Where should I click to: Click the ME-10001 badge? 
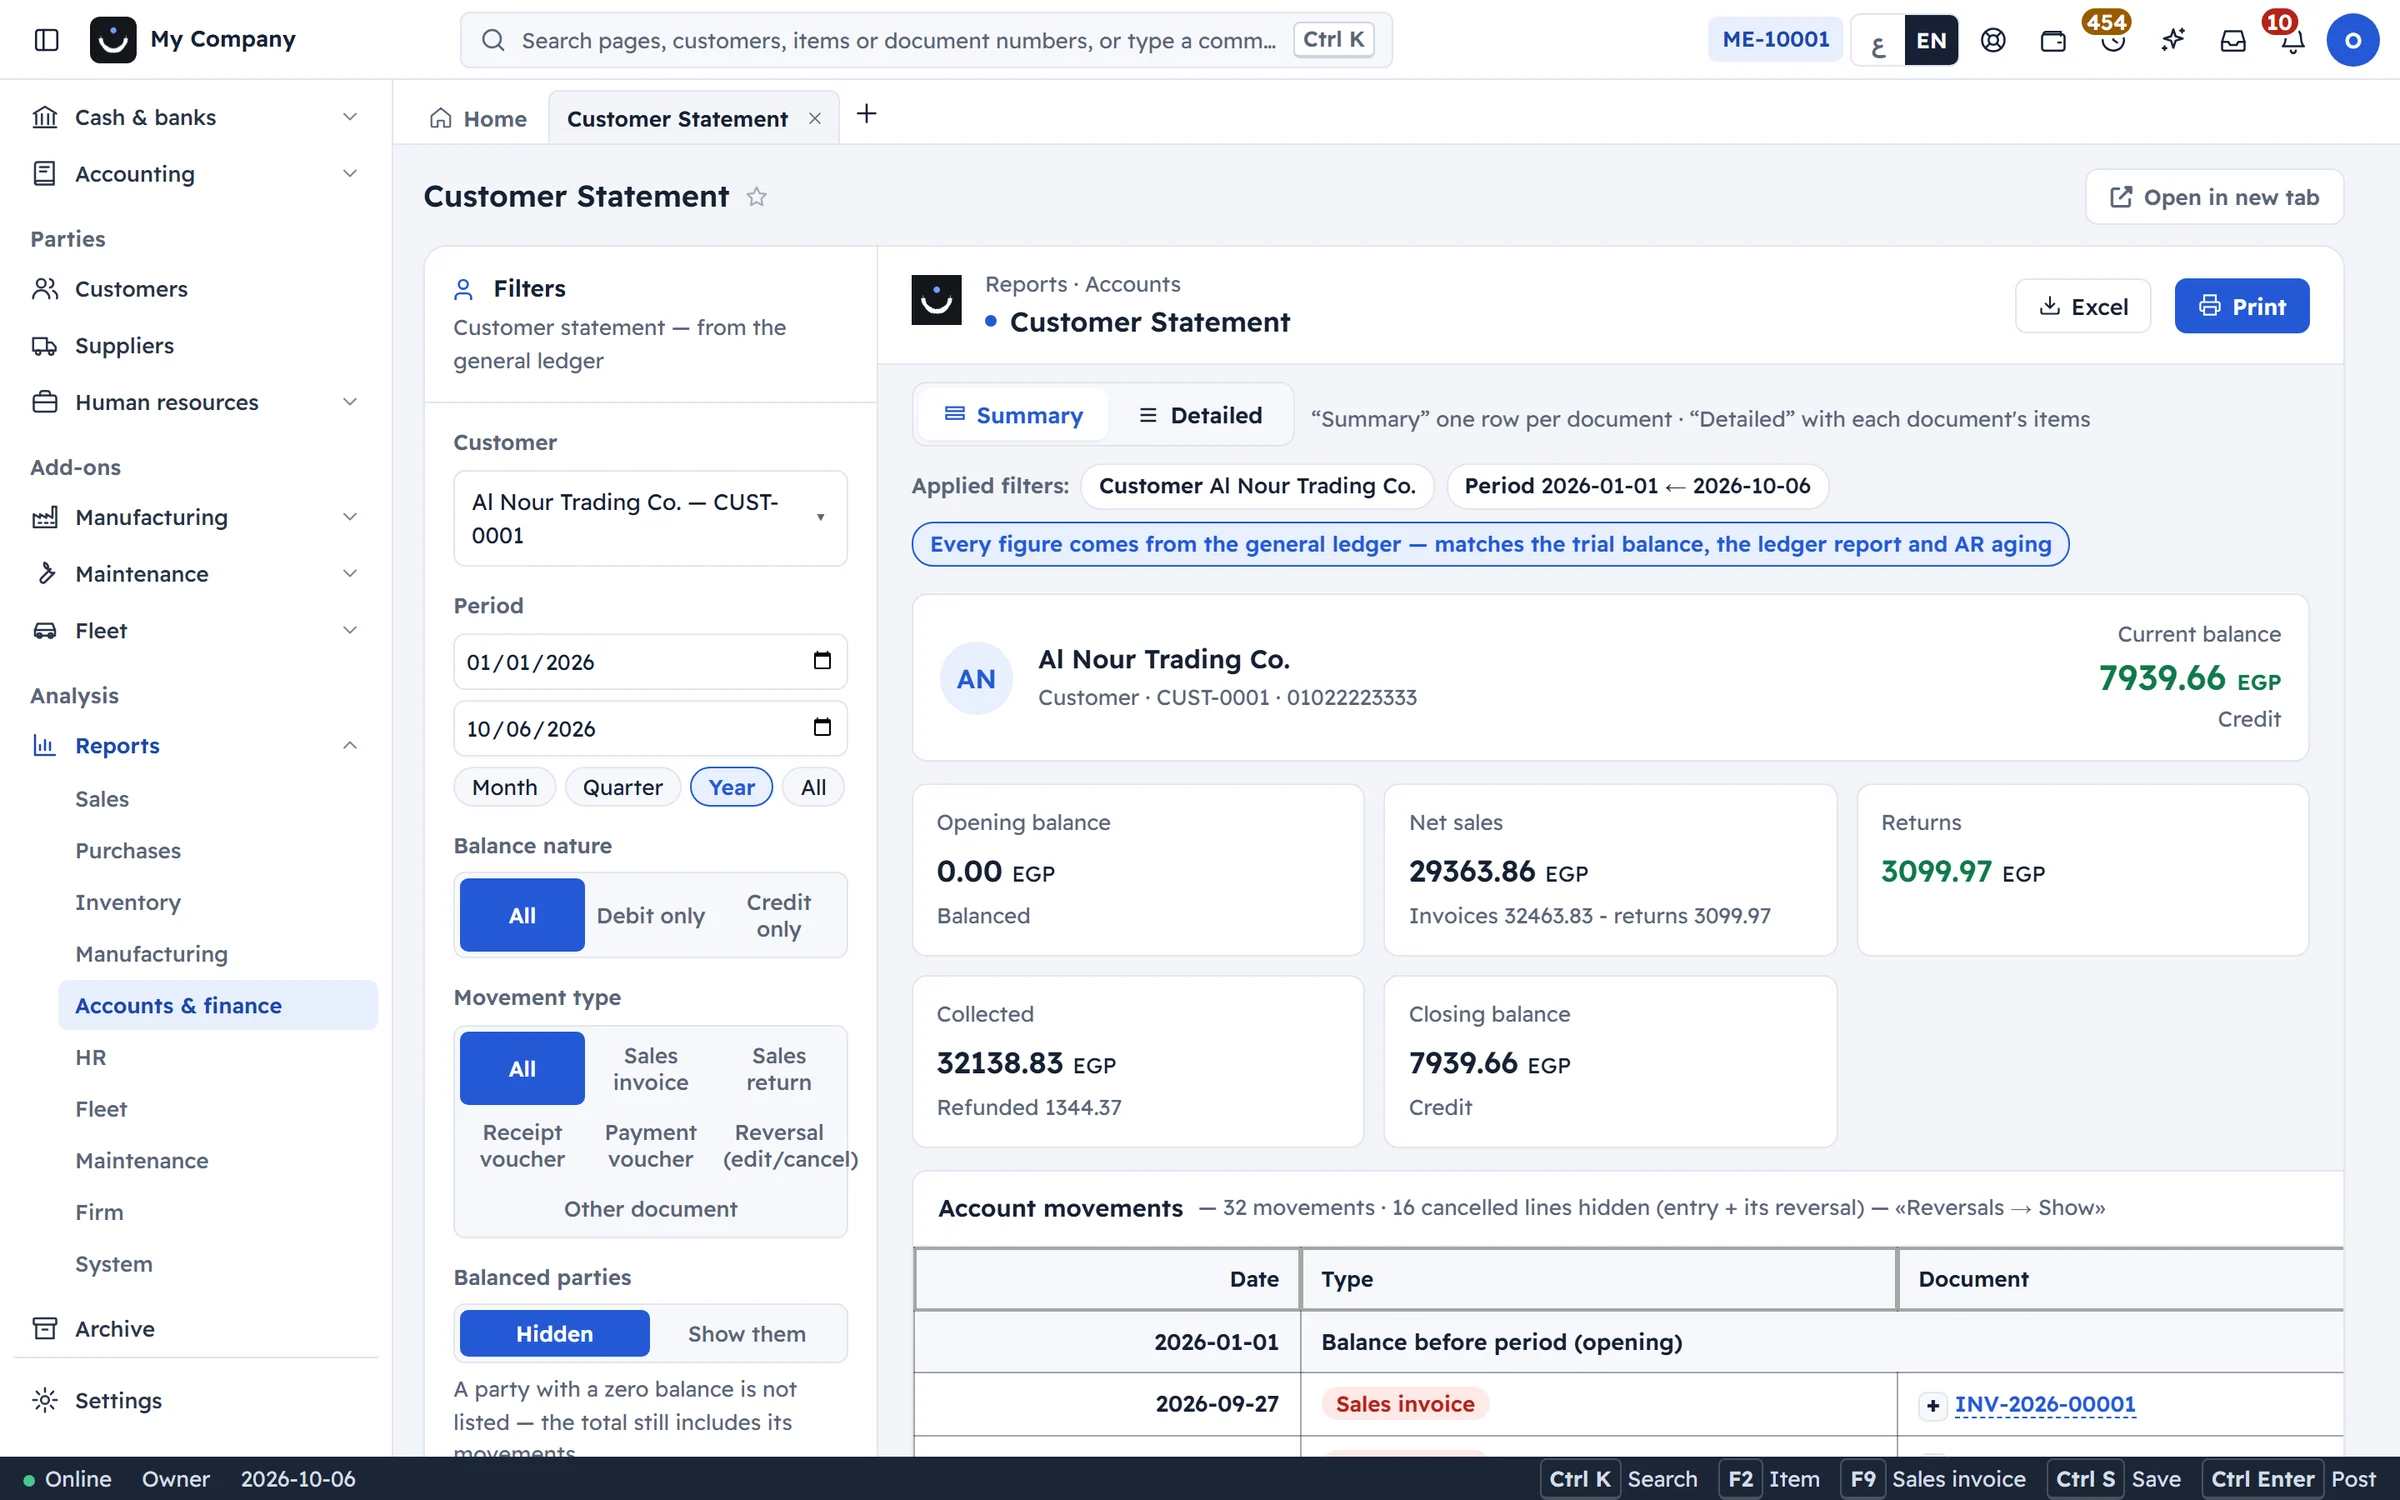click(x=1776, y=40)
